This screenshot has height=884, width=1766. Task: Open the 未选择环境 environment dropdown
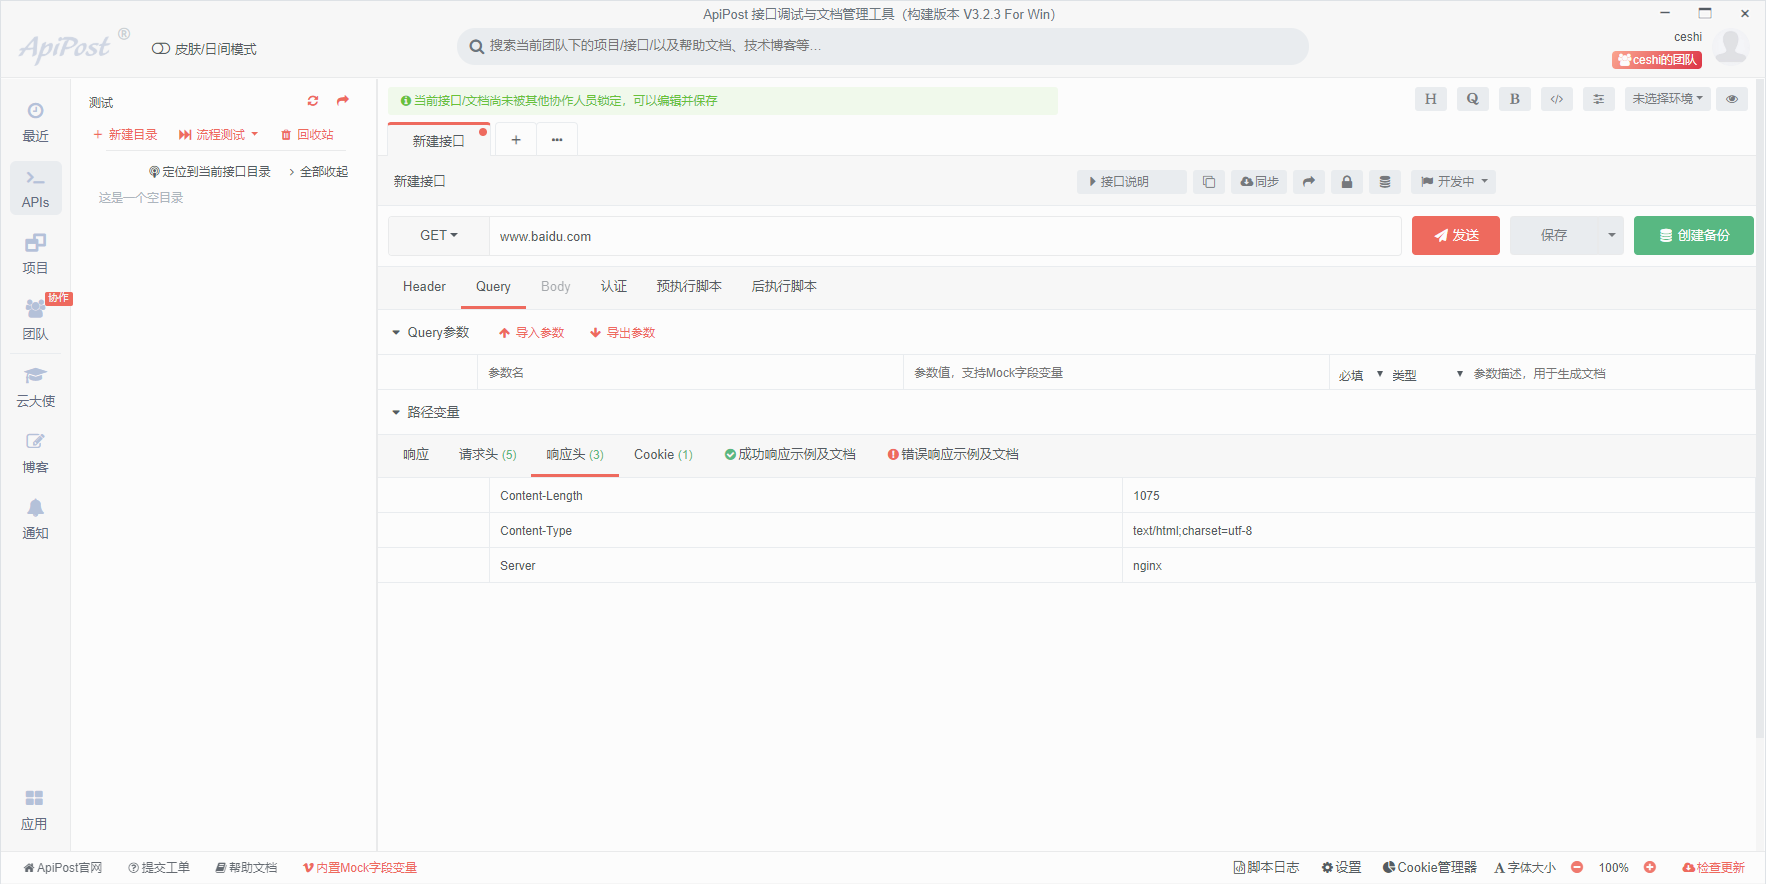click(x=1667, y=99)
